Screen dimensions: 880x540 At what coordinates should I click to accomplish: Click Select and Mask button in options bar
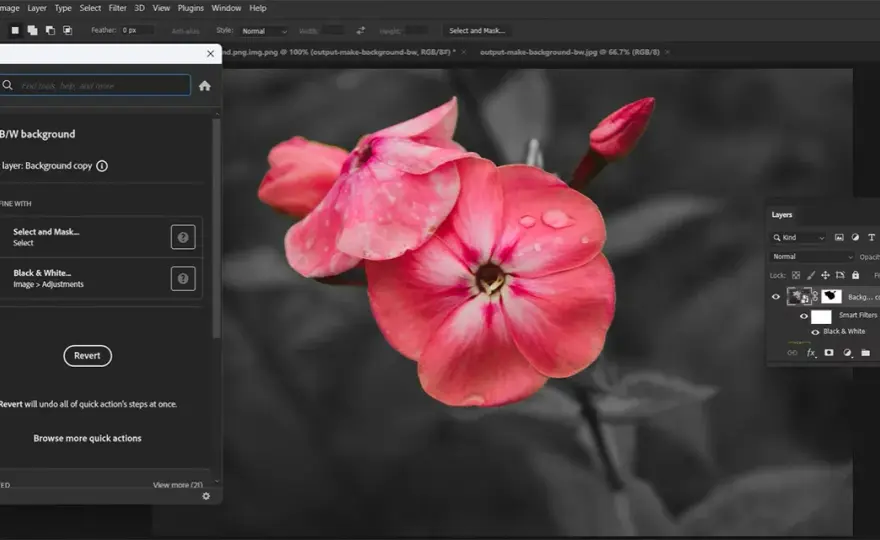477,31
